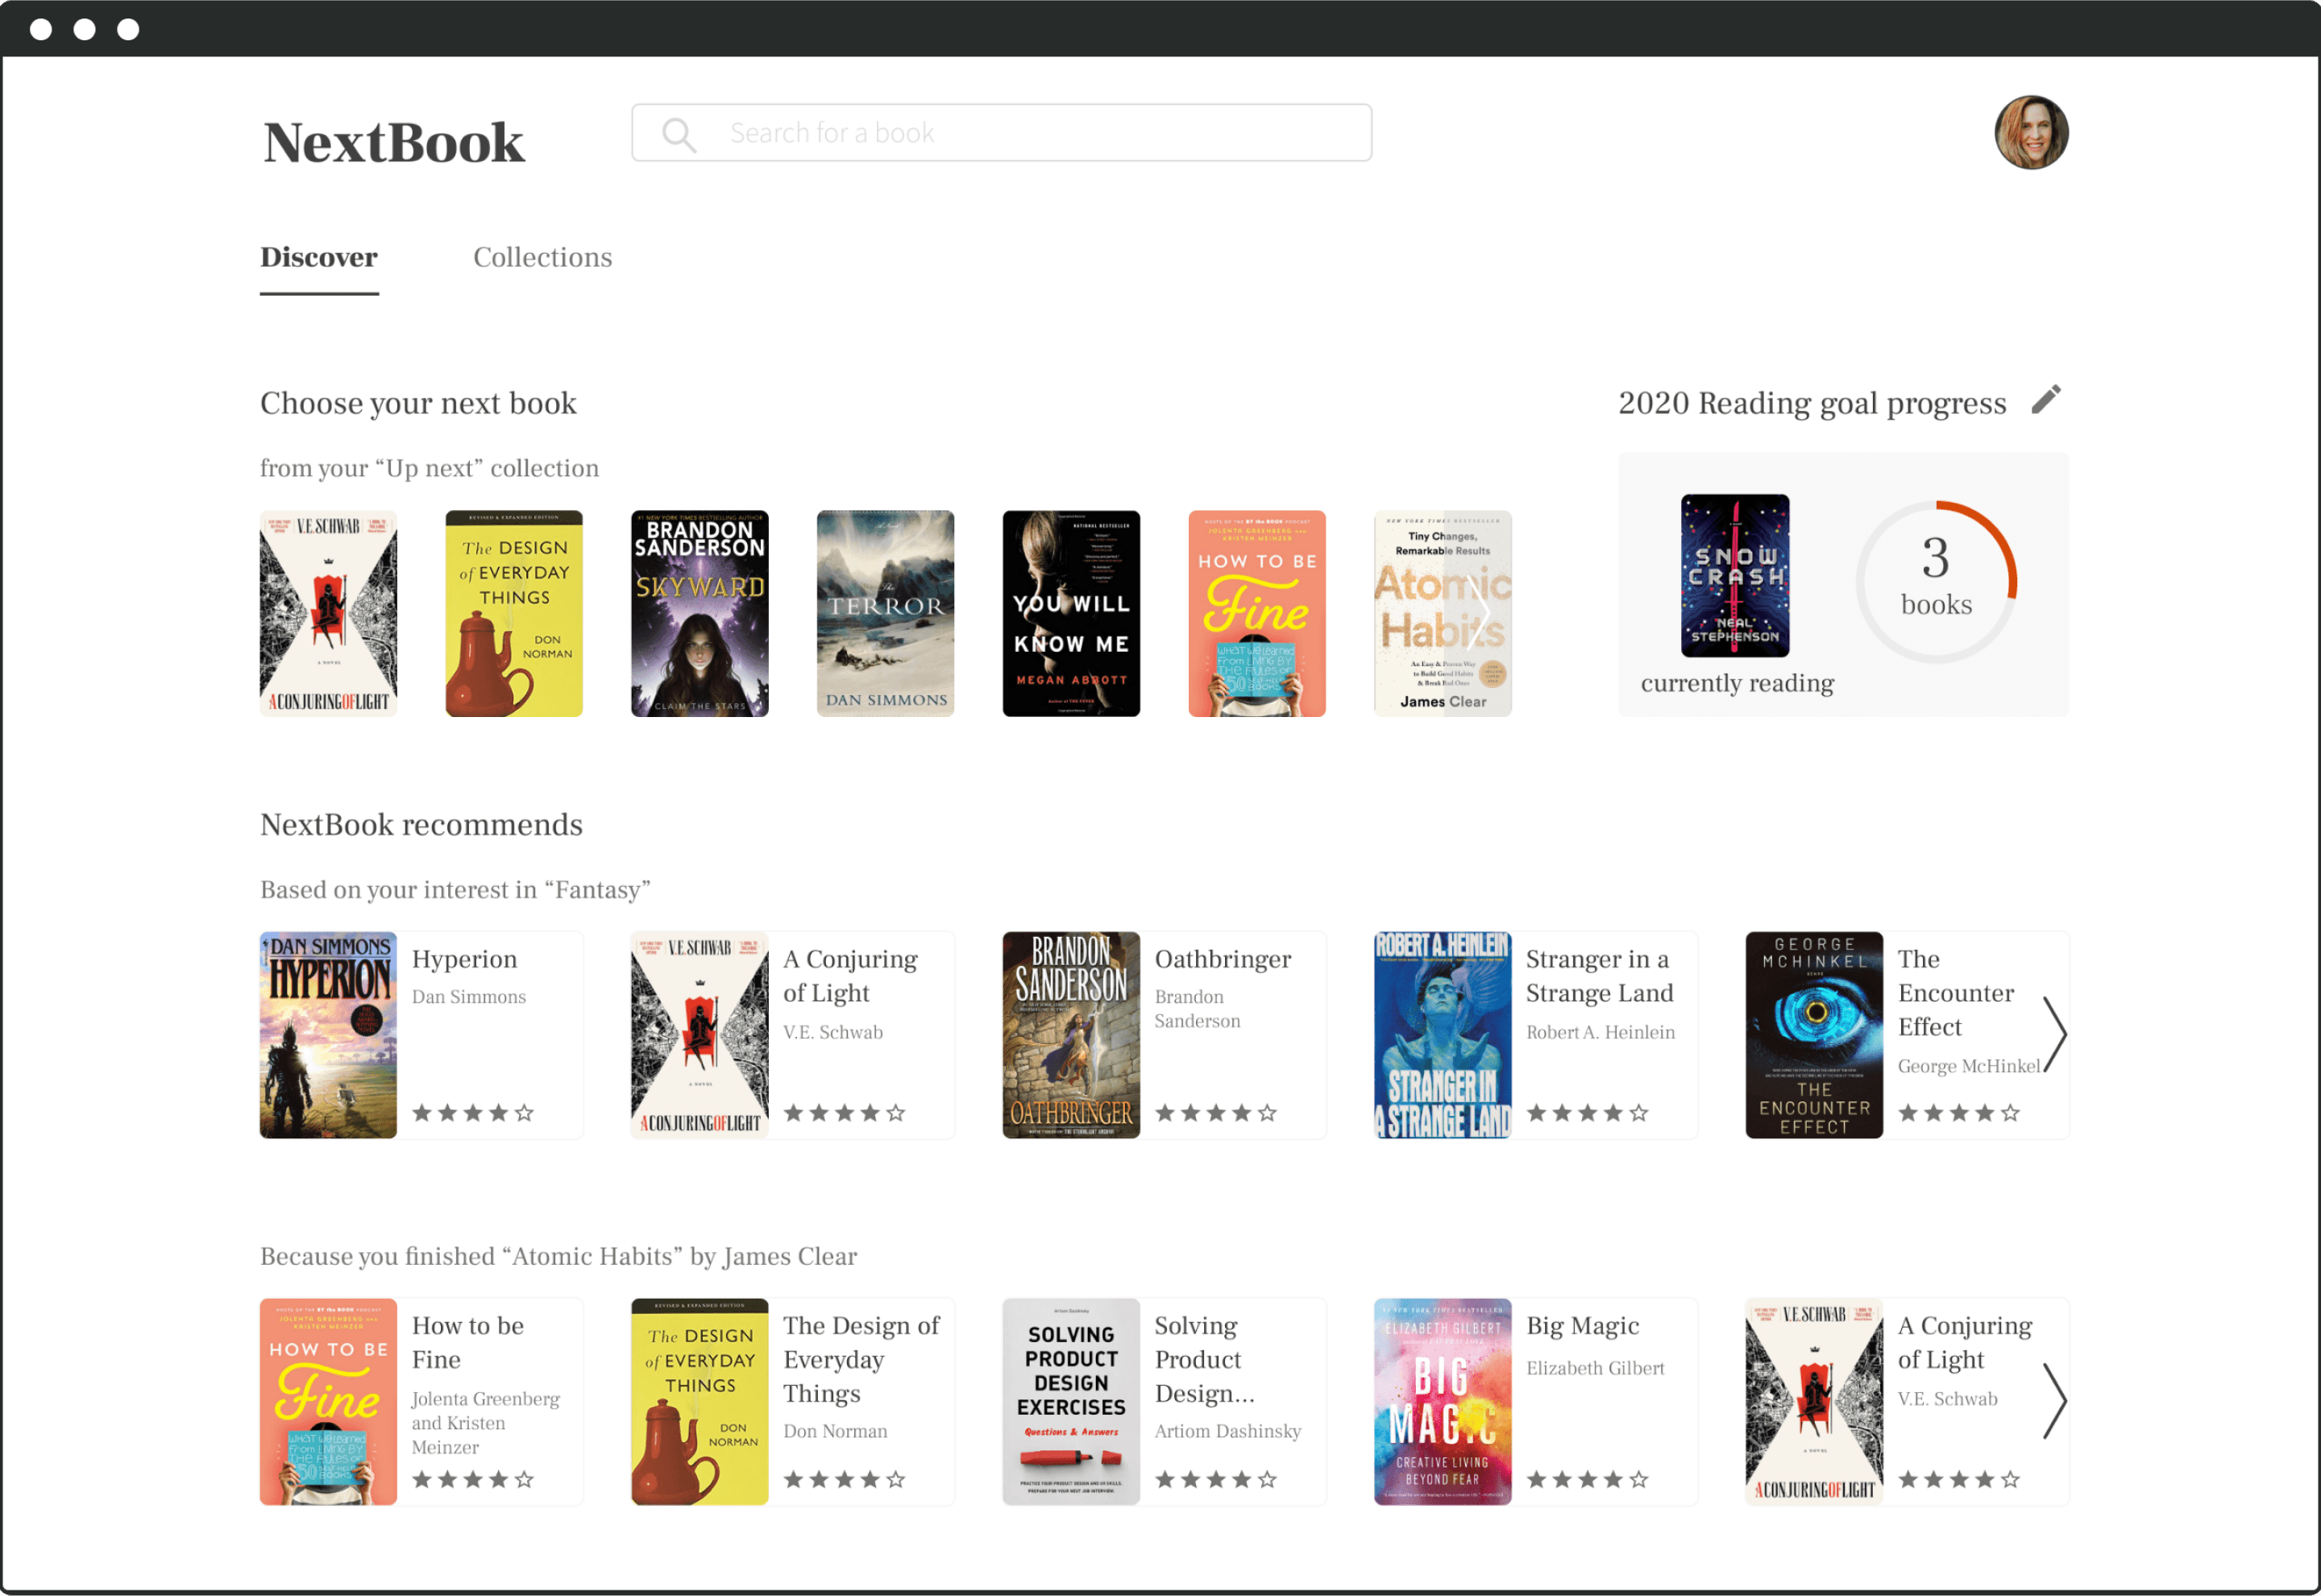This screenshot has width=2321, height=1596.
Task: Open You Will Know Me cover
Action: tap(1071, 613)
